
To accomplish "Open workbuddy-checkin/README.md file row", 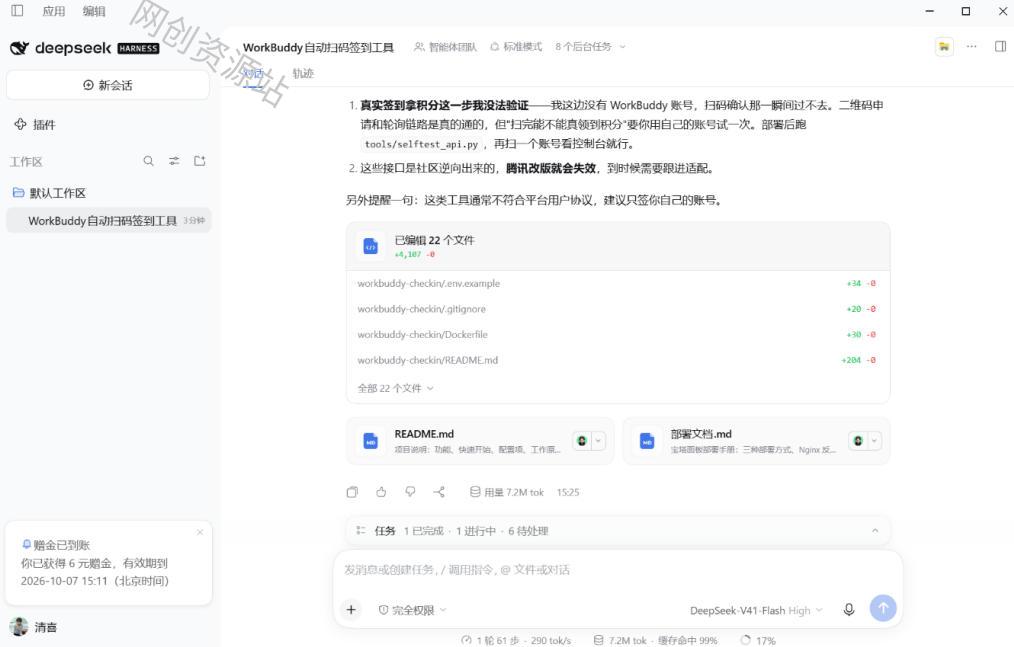I will coord(617,360).
